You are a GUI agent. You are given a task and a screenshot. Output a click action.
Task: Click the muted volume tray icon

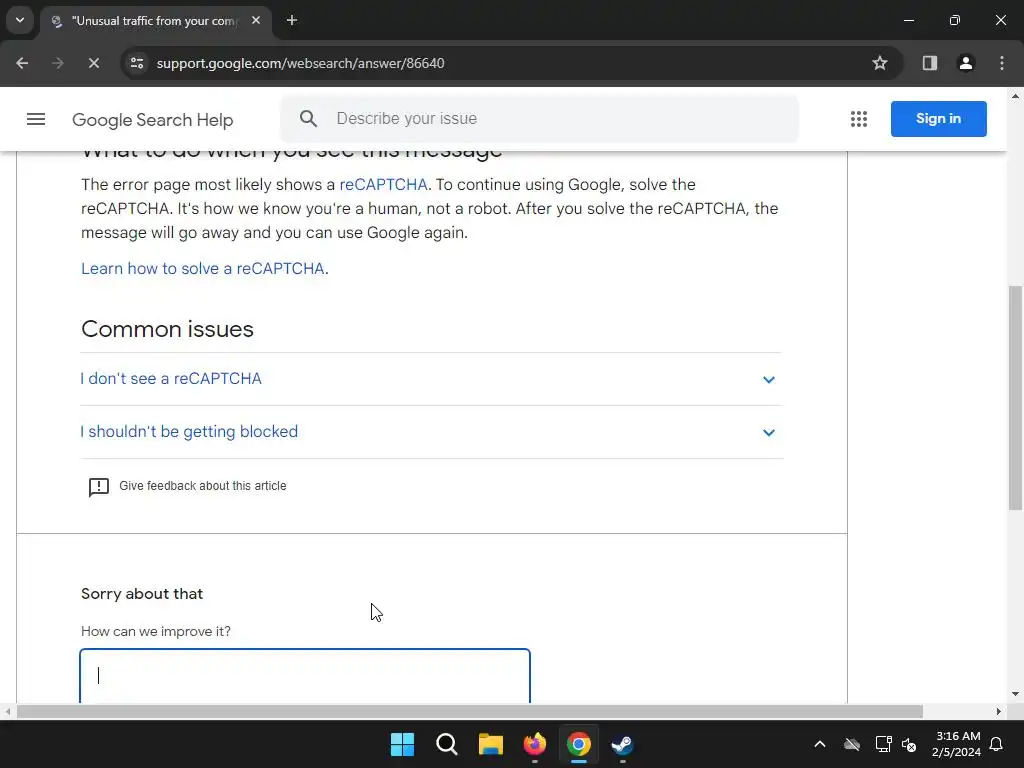909,744
